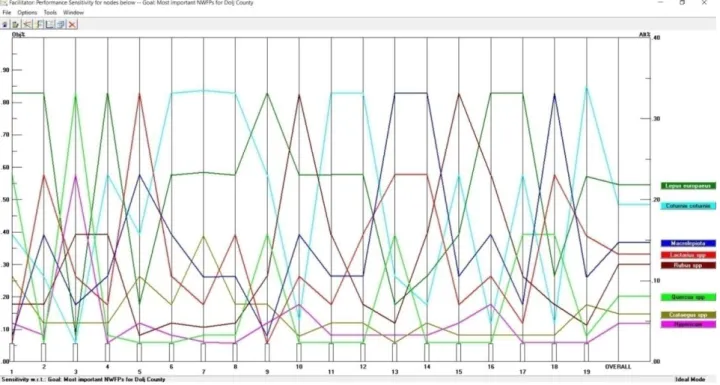The height and width of the screenshot is (385, 720).
Task: Click the x-axis label 13
Action: click(x=395, y=371)
